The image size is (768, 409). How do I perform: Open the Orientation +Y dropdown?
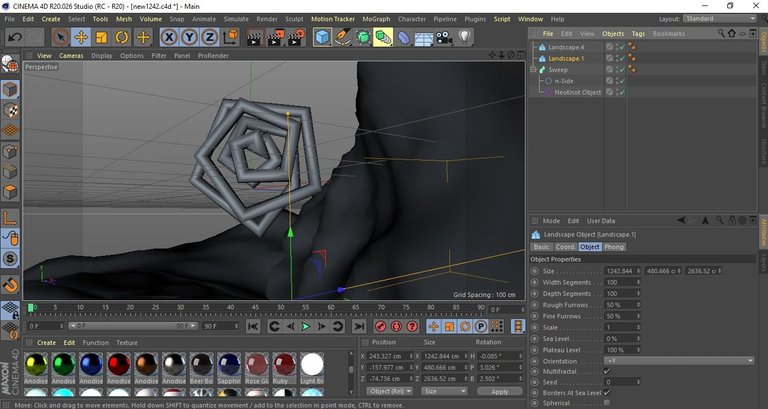click(x=679, y=361)
